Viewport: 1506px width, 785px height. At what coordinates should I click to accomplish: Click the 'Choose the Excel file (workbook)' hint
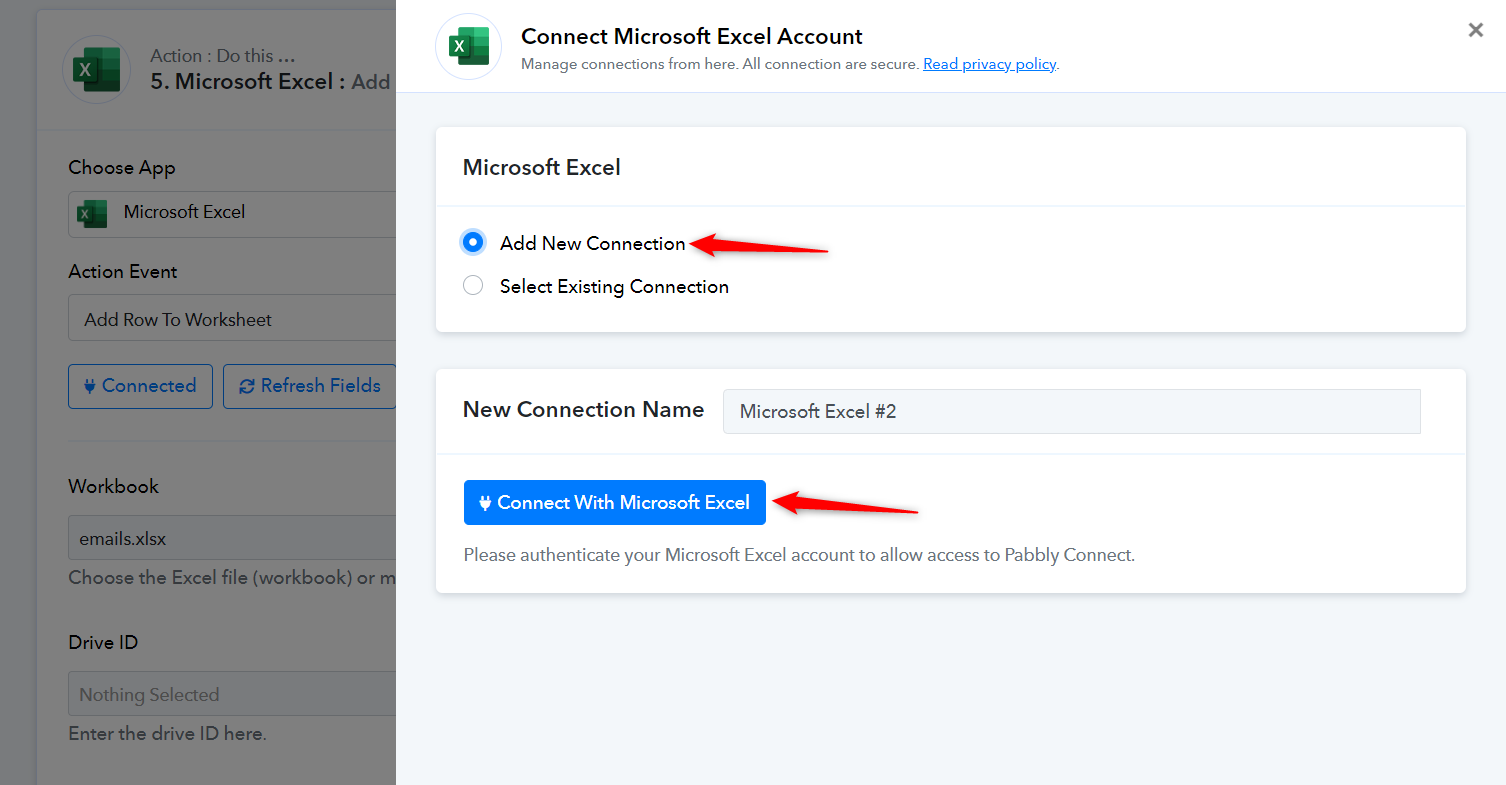click(x=232, y=578)
